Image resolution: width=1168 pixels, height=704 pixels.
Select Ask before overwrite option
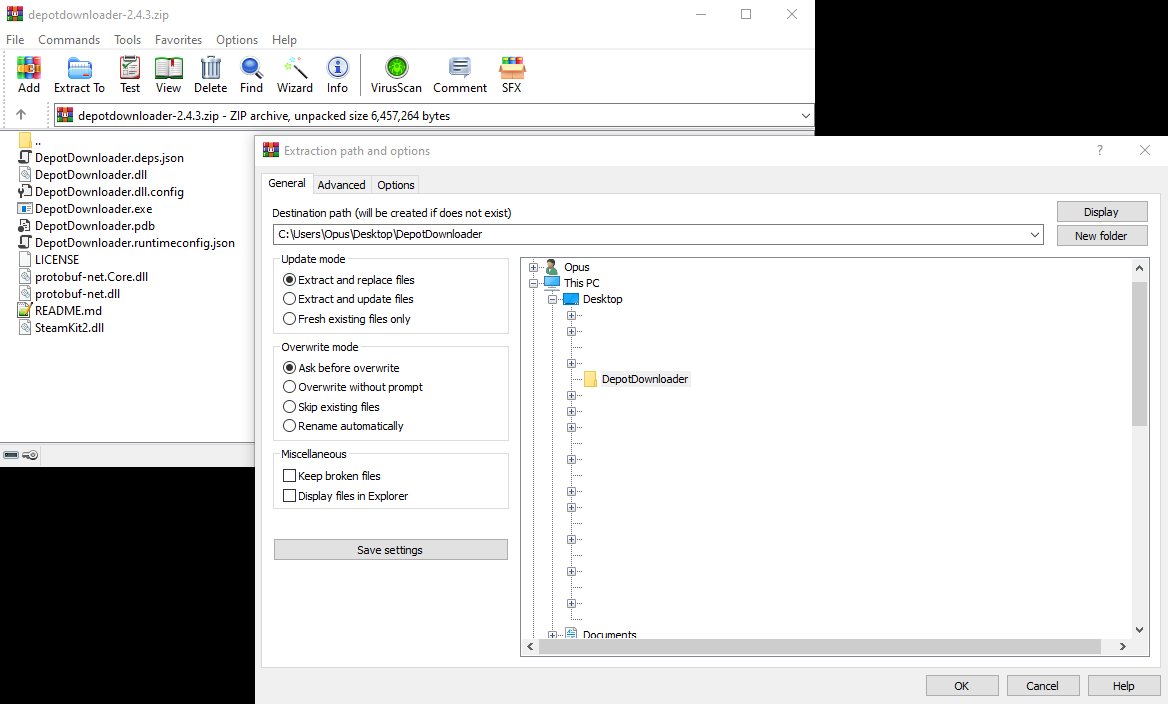289,368
